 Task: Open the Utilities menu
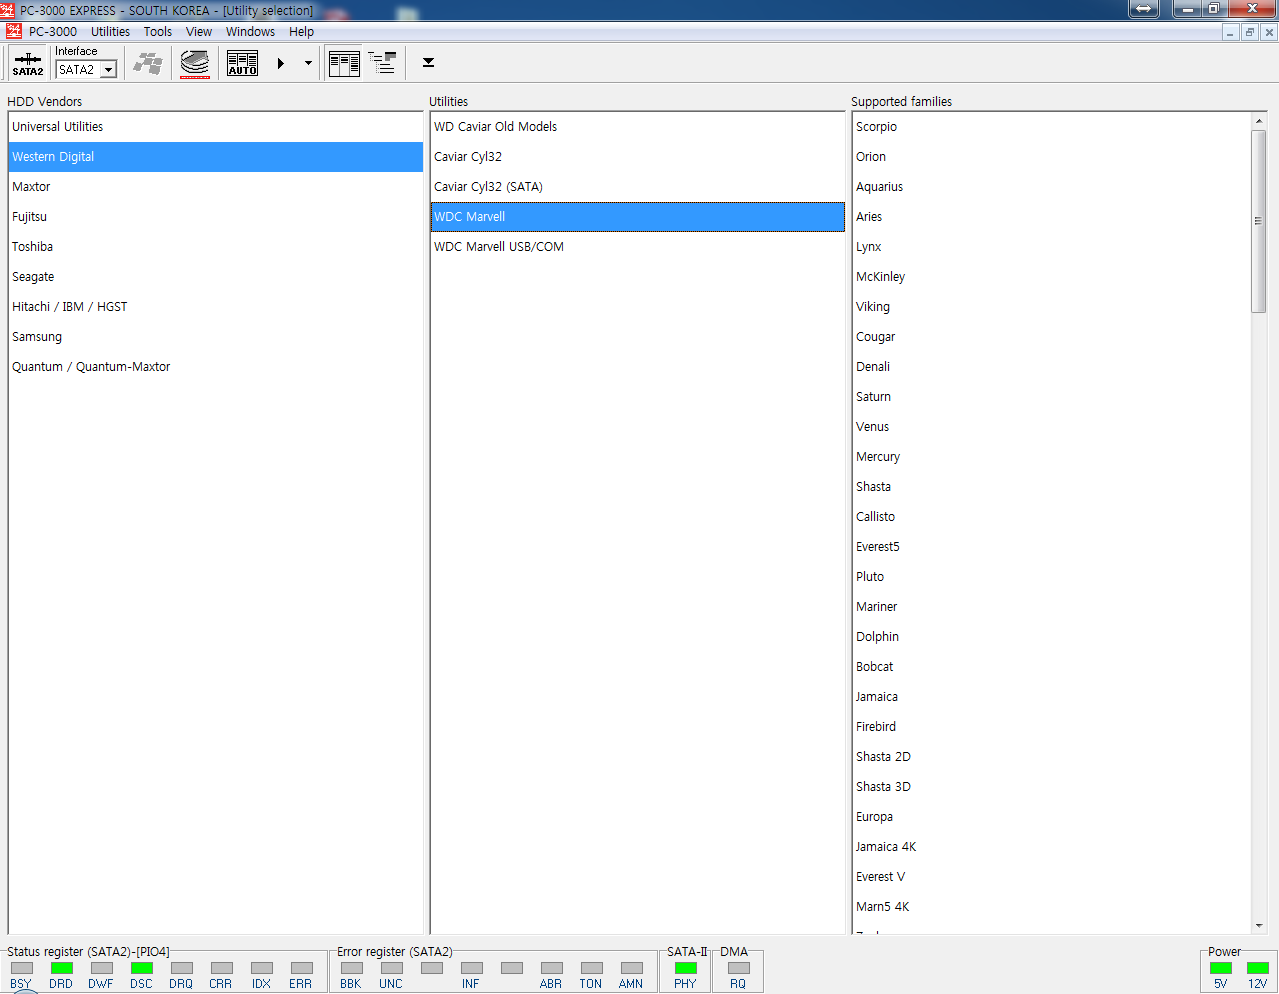click(110, 32)
